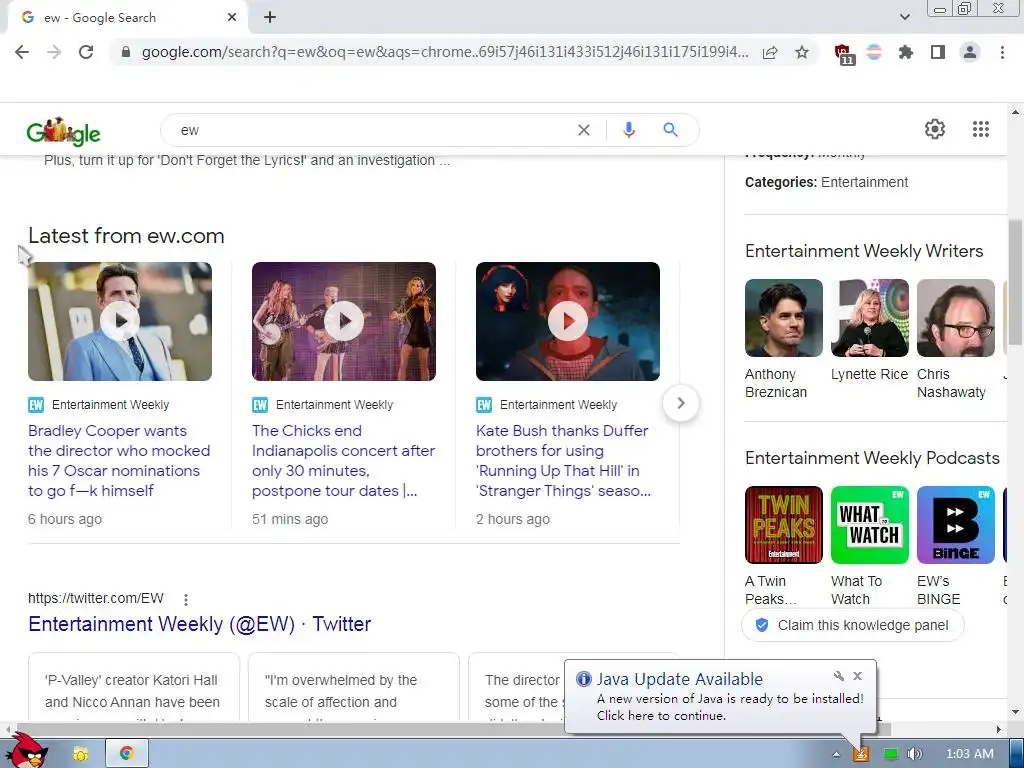The width and height of the screenshot is (1024, 768).
Task: View site information padlock
Action: click(x=126, y=52)
